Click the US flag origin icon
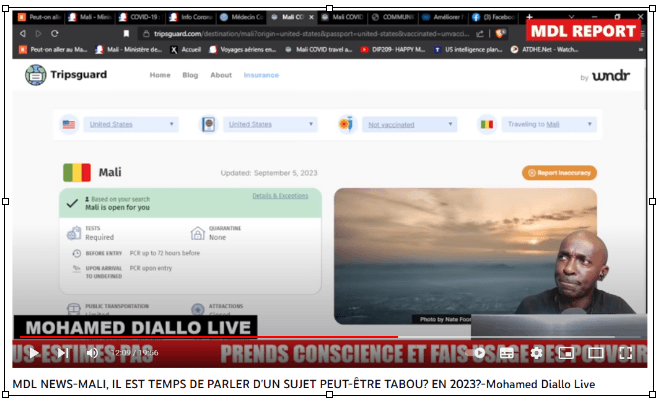Screen dimensions: 659x403 69,124
